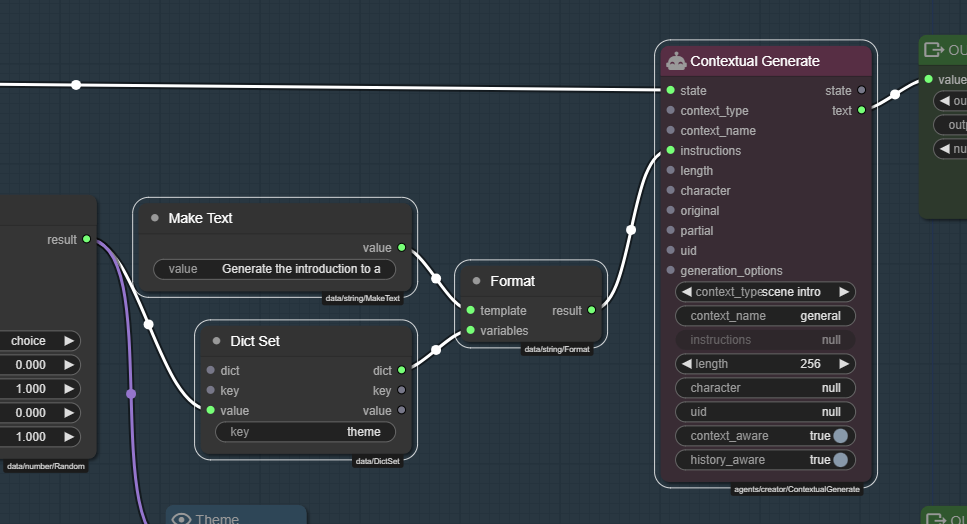The image size is (967, 524).
Task: Click the collapse dot on Format node
Action: click(477, 281)
